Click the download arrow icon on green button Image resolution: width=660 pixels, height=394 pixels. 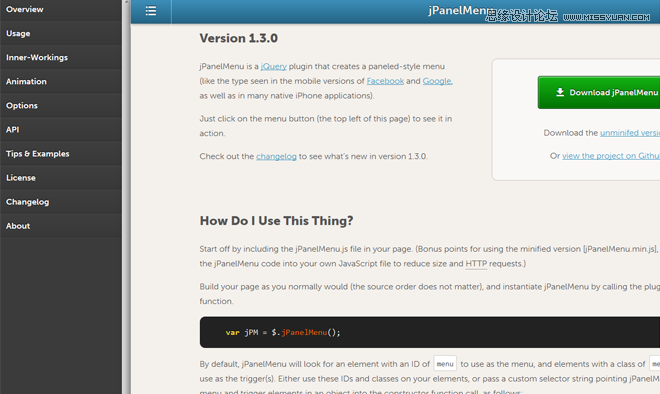tap(560, 92)
